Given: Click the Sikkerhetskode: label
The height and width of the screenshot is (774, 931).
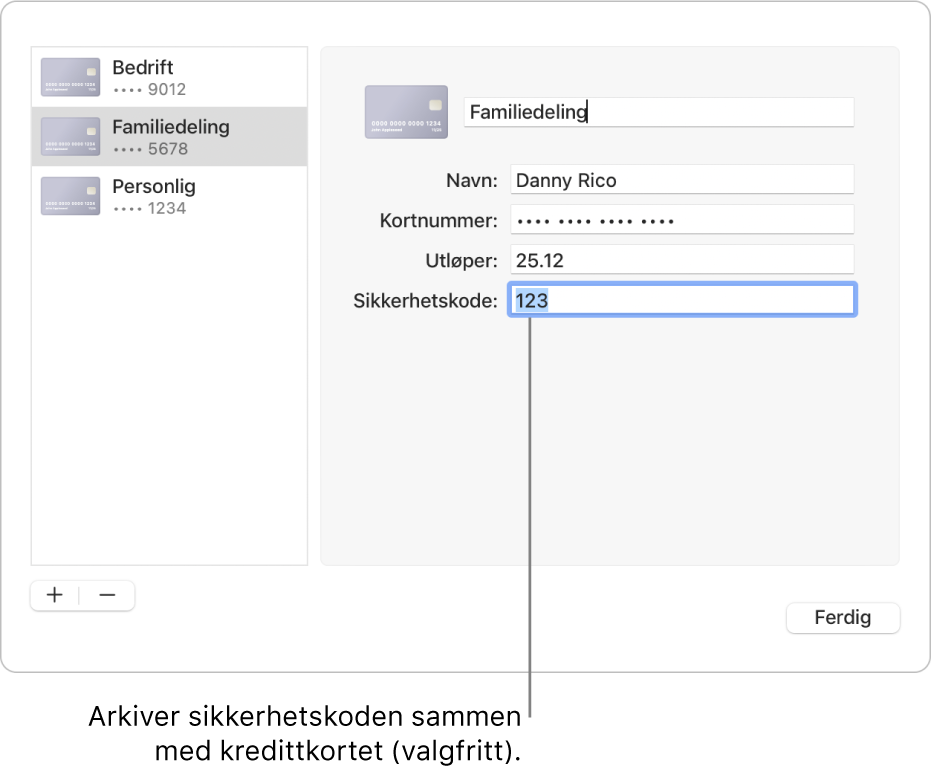Looking at the screenshot, I should pyautogui.click(x=425, y=301).
